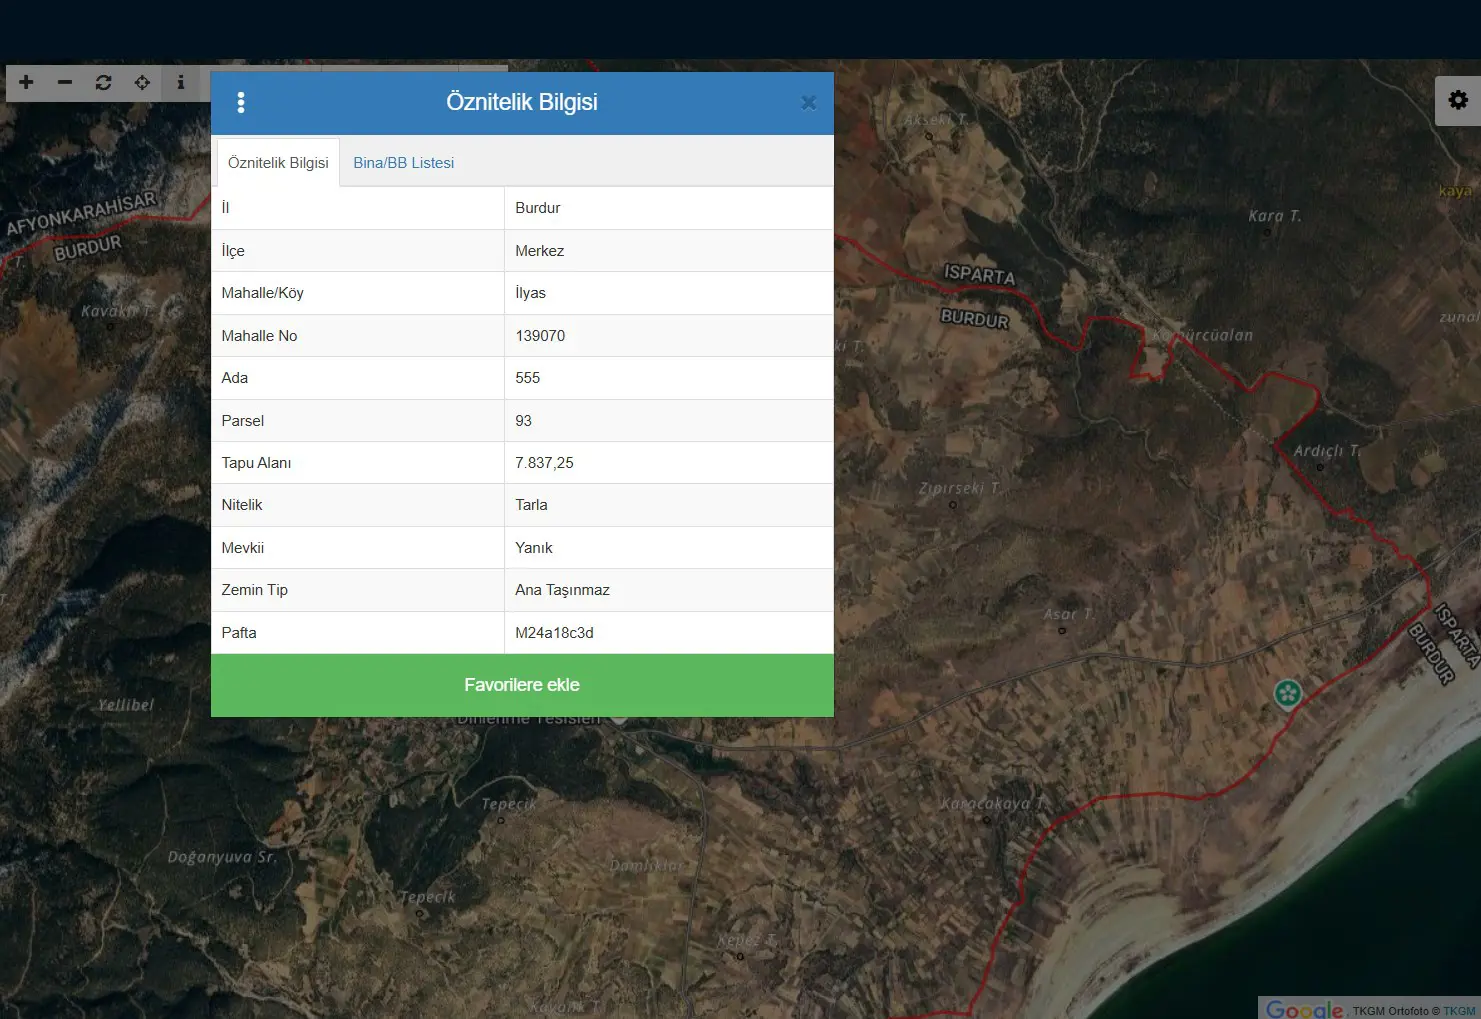
Task: Open the TKGM link in map attribution
Action: pyautogui.click(x=1459, y=1011)
